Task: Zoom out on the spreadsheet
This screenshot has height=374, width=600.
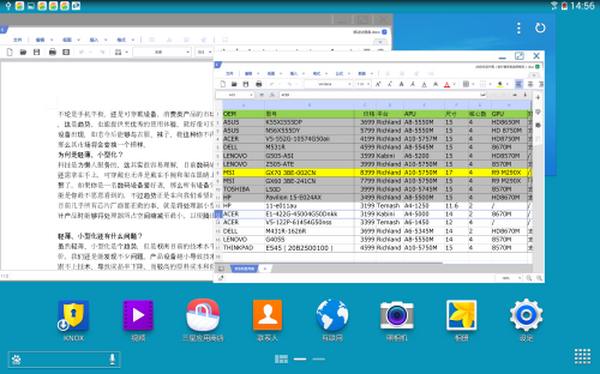Action: (539, 278)
